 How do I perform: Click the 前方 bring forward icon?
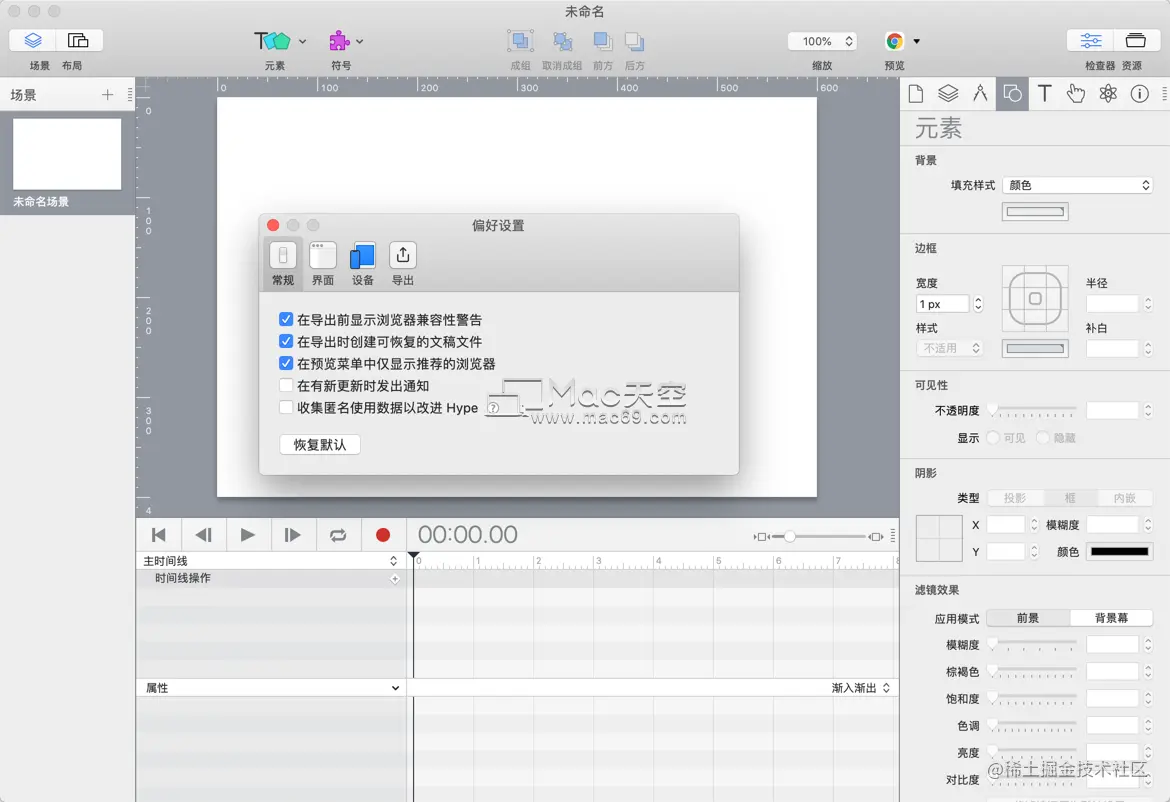(602, 41)
